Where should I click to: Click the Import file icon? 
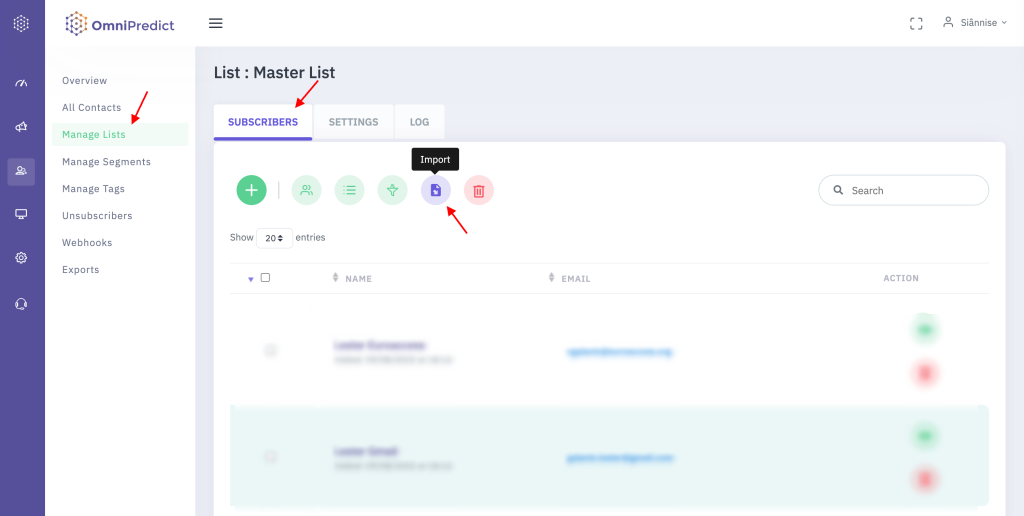pos(435,190)
